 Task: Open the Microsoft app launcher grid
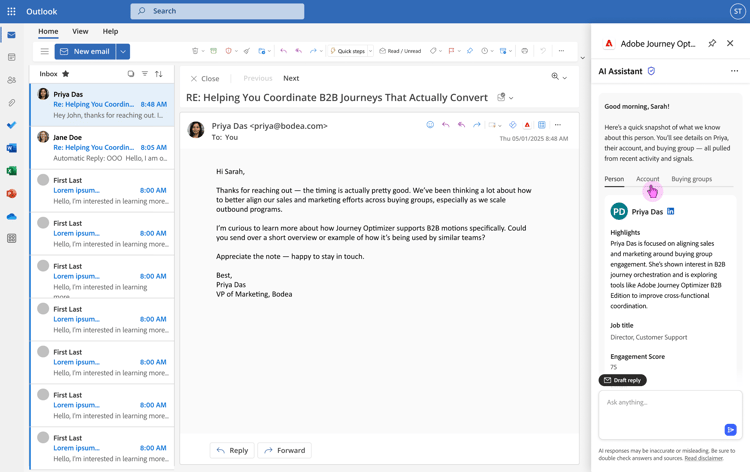click(x=11, y=11)
